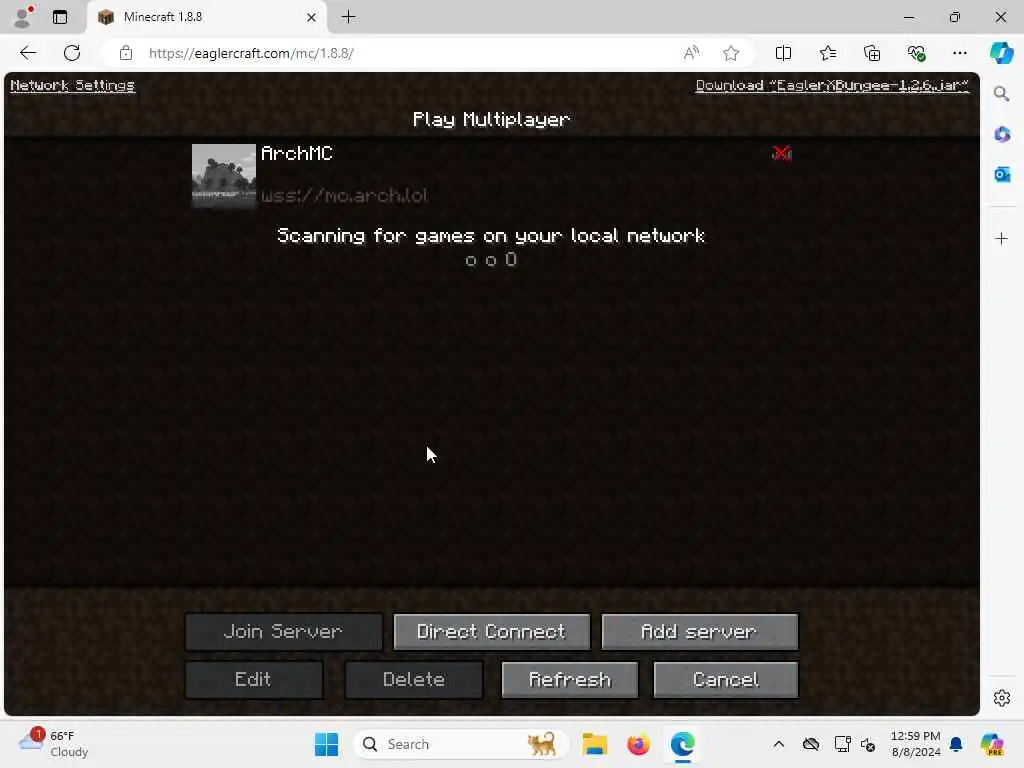Select the ArchMC server thumbnail

pos(223,176)
